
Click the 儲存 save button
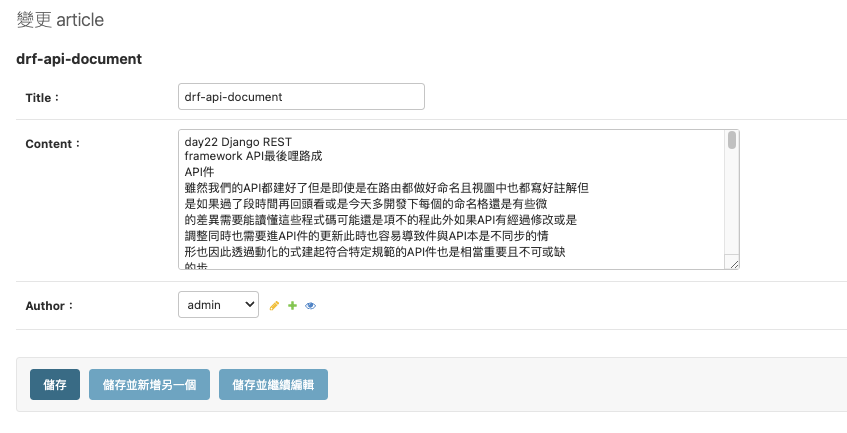55,384
